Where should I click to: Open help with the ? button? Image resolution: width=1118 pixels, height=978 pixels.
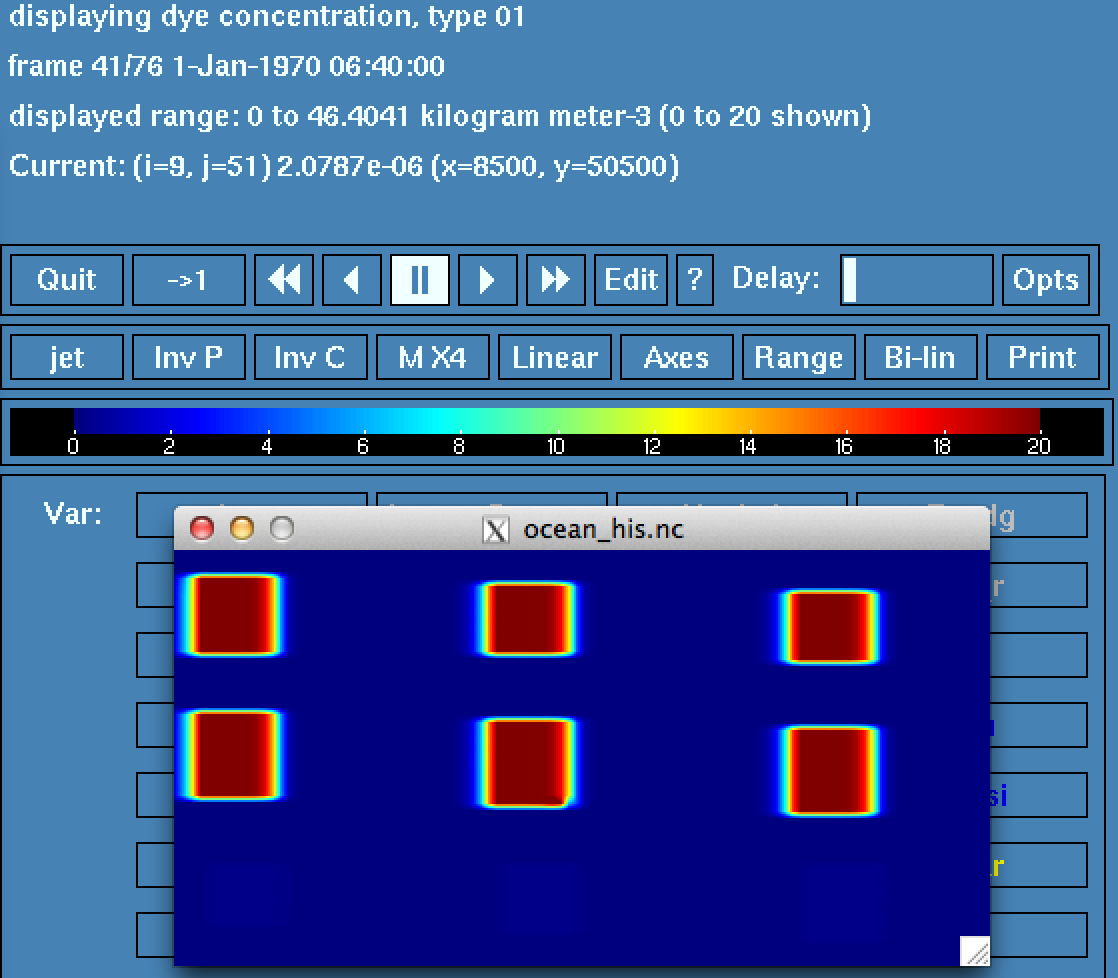(695, 280)
